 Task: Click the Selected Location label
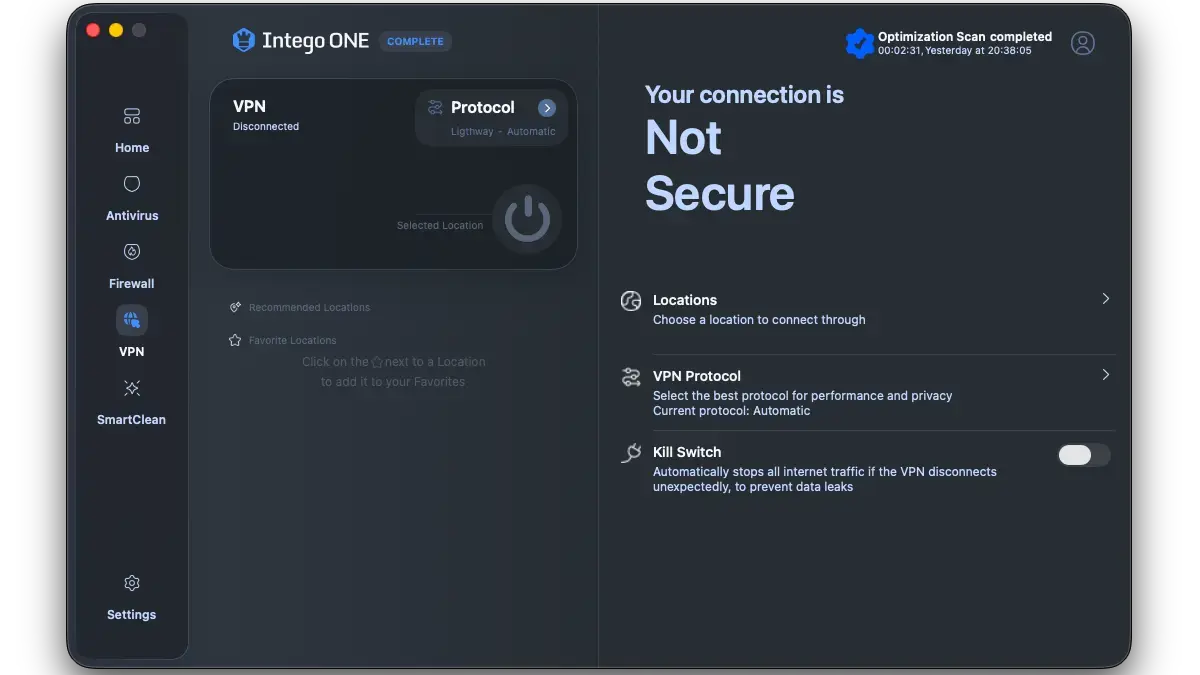[x=440, y=225]
